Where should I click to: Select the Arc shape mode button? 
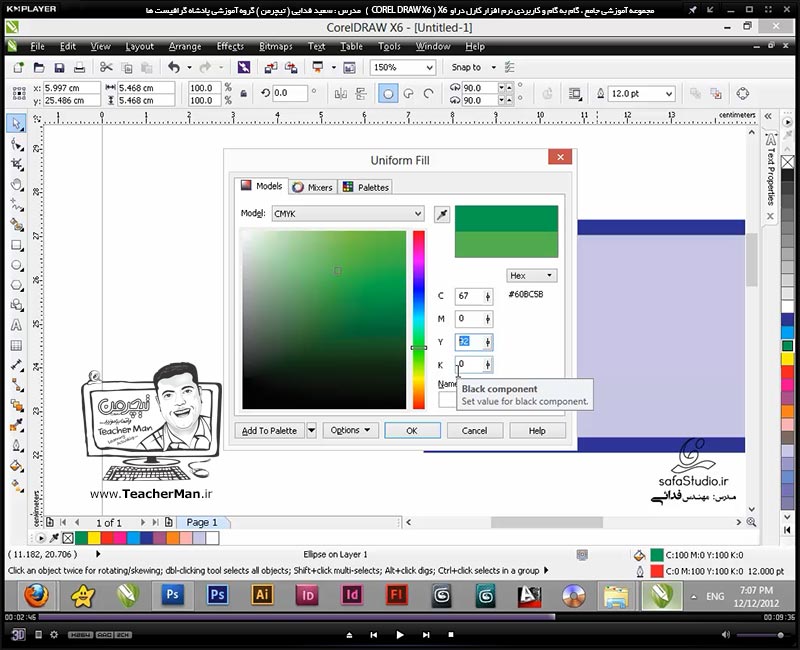click(x=429, y=94)
